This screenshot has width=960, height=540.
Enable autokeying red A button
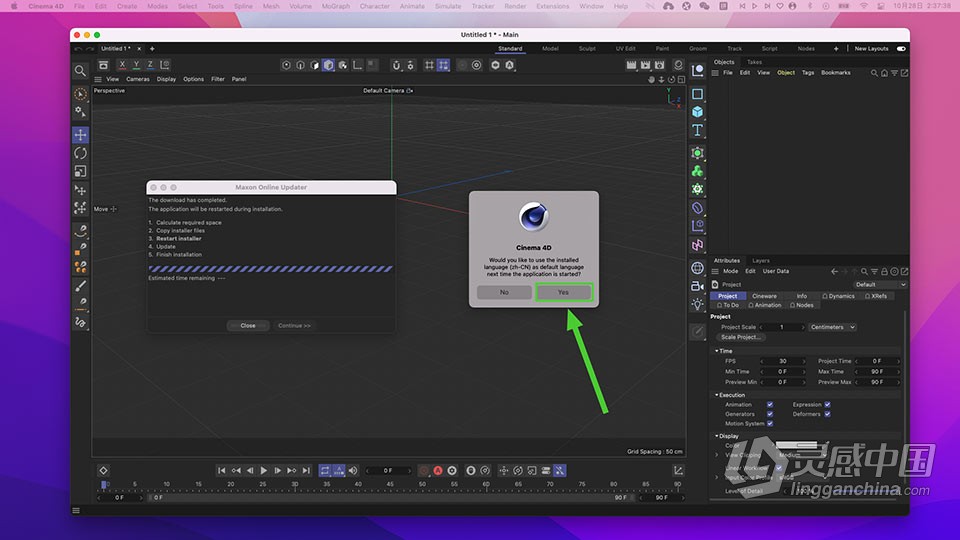pyautogui.click(x=438, y=470)
